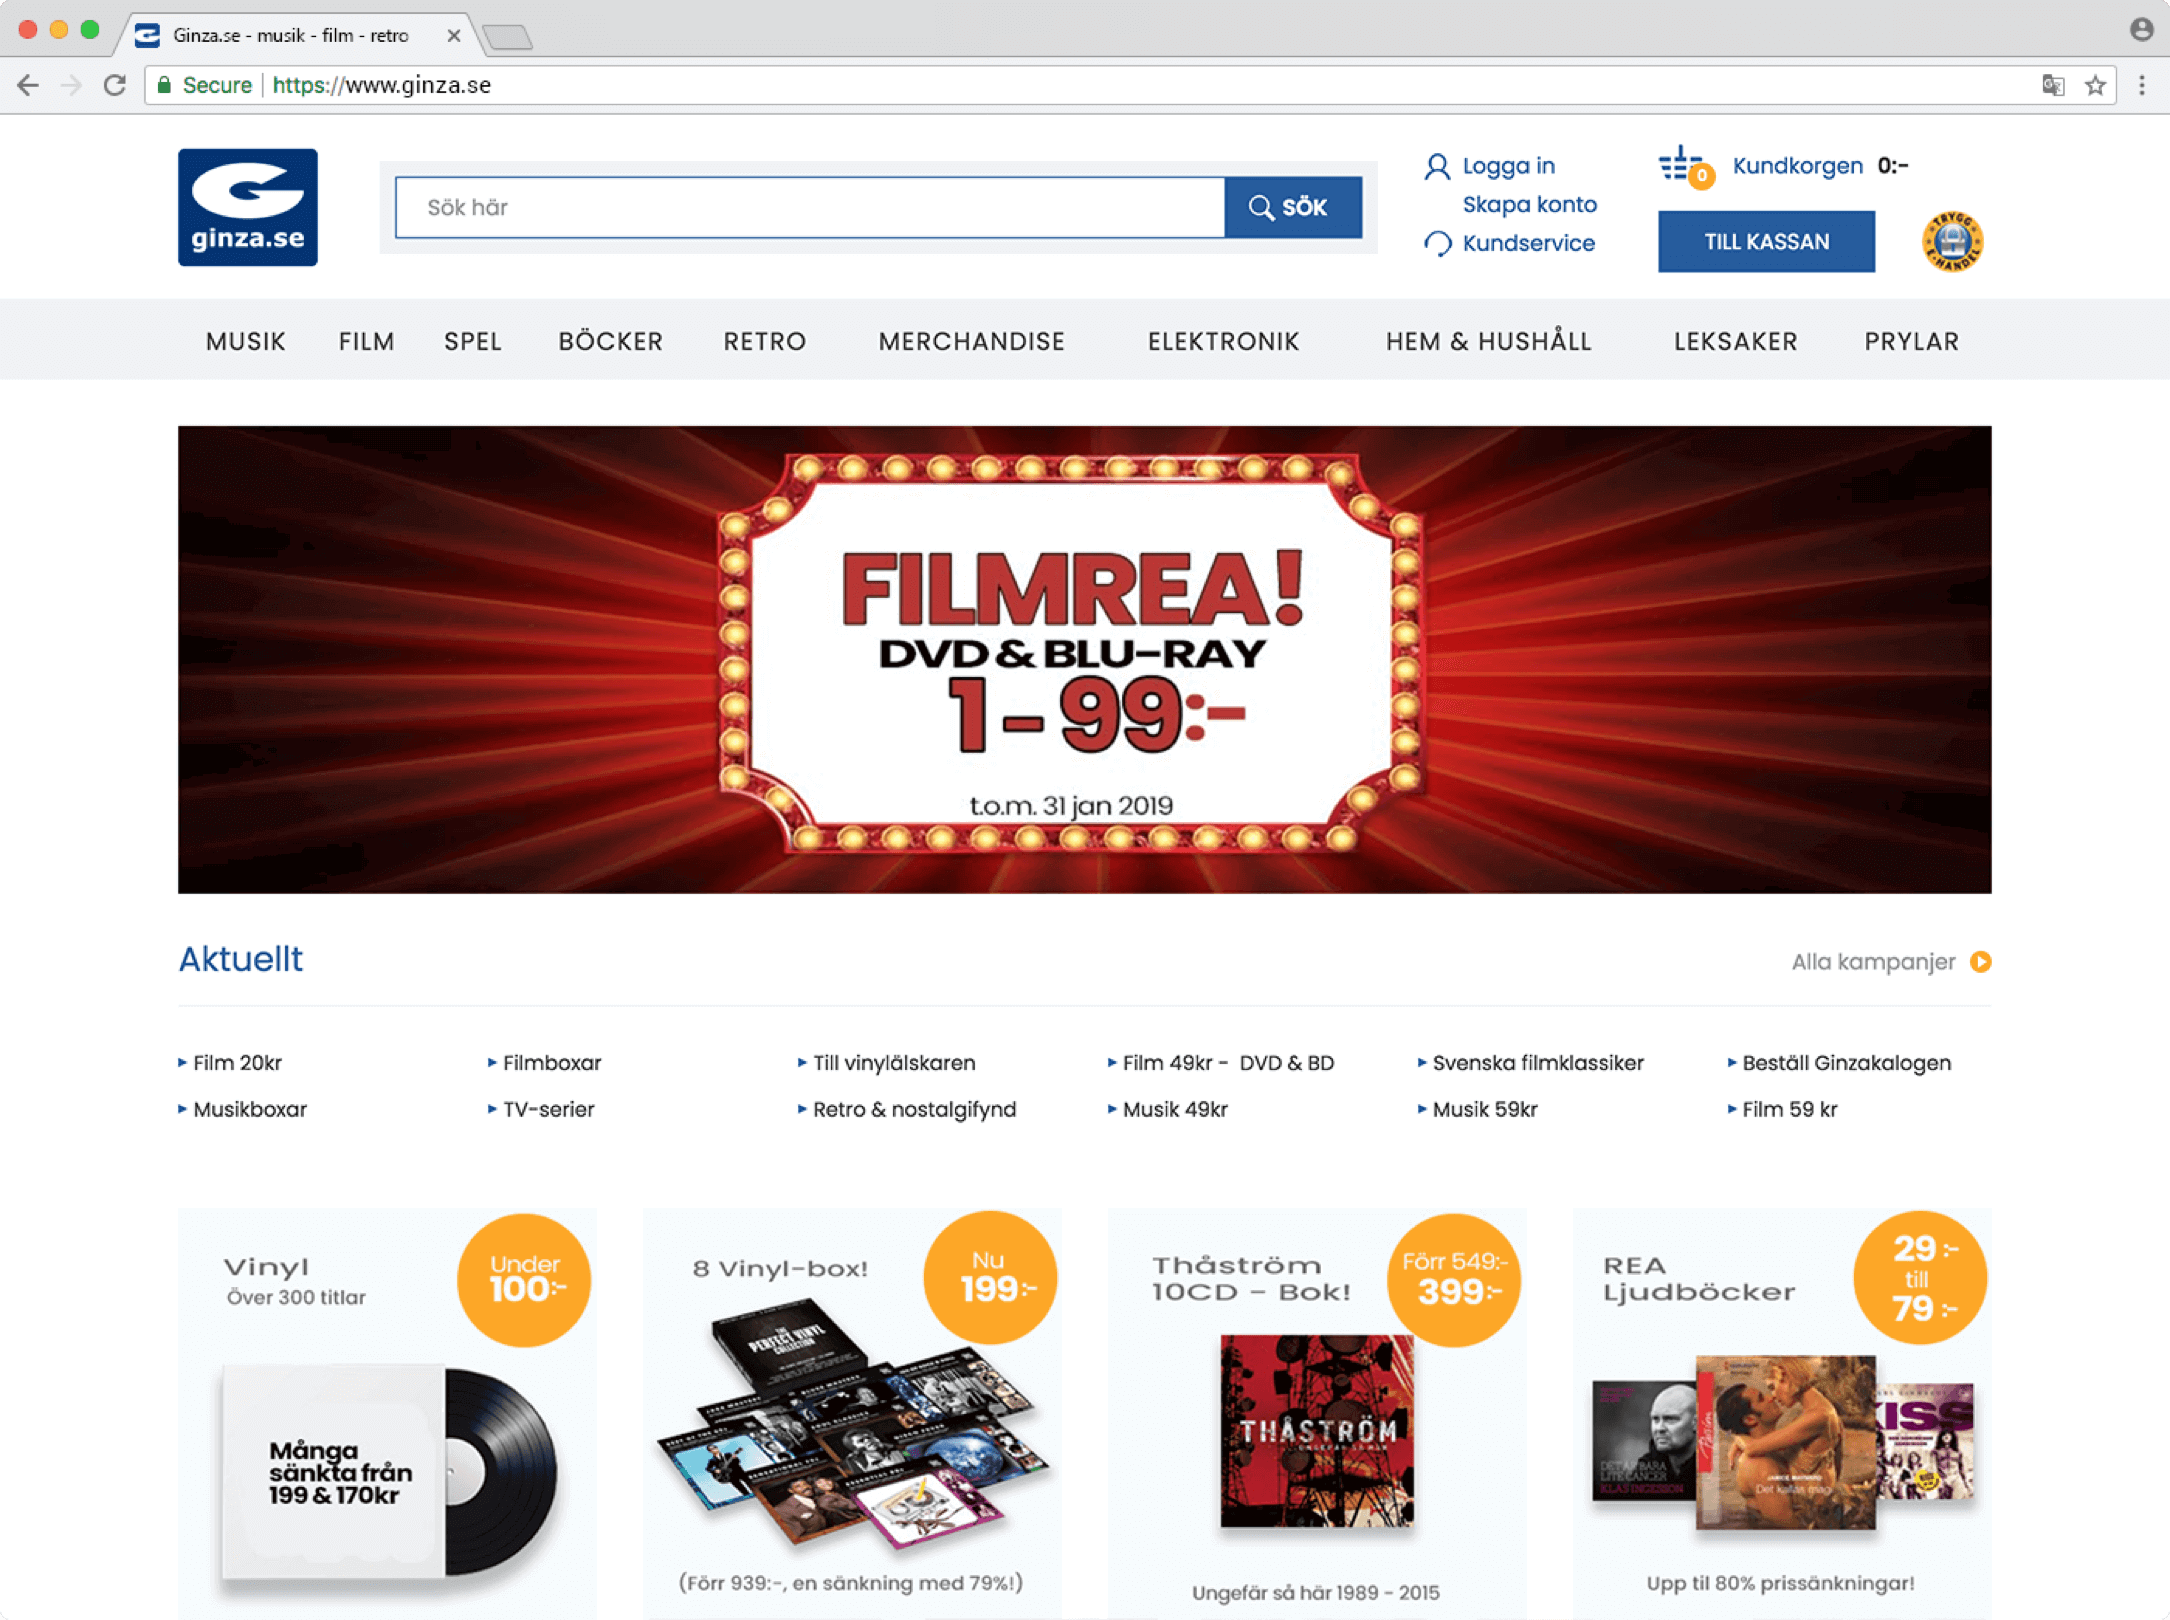Click the Chrome profile avatar icon
The height and width of the screenshot is (1620, 2170).
(x=2141, y=30)
